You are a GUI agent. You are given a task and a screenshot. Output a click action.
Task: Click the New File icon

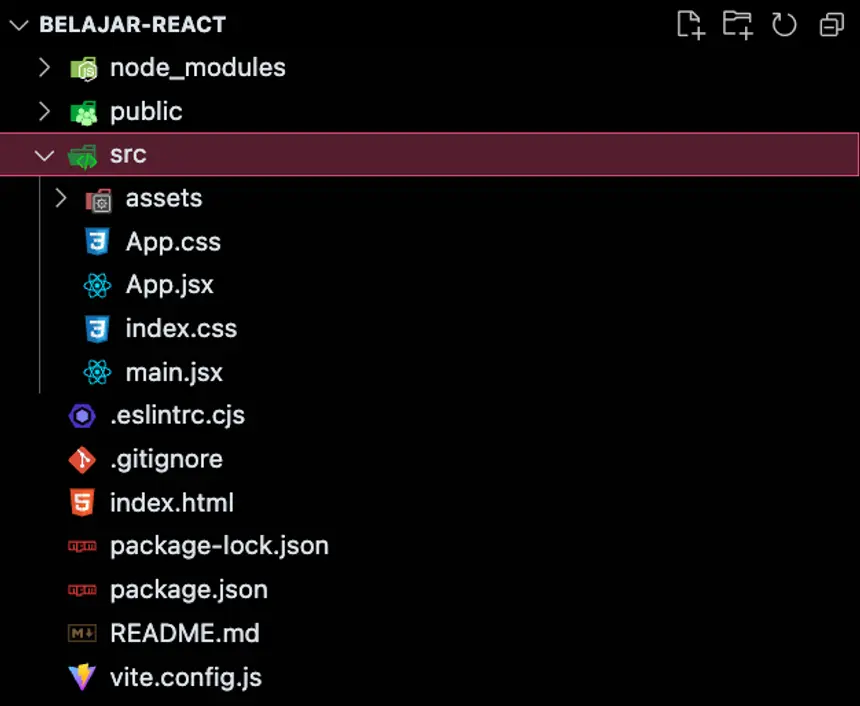[690, 25]
